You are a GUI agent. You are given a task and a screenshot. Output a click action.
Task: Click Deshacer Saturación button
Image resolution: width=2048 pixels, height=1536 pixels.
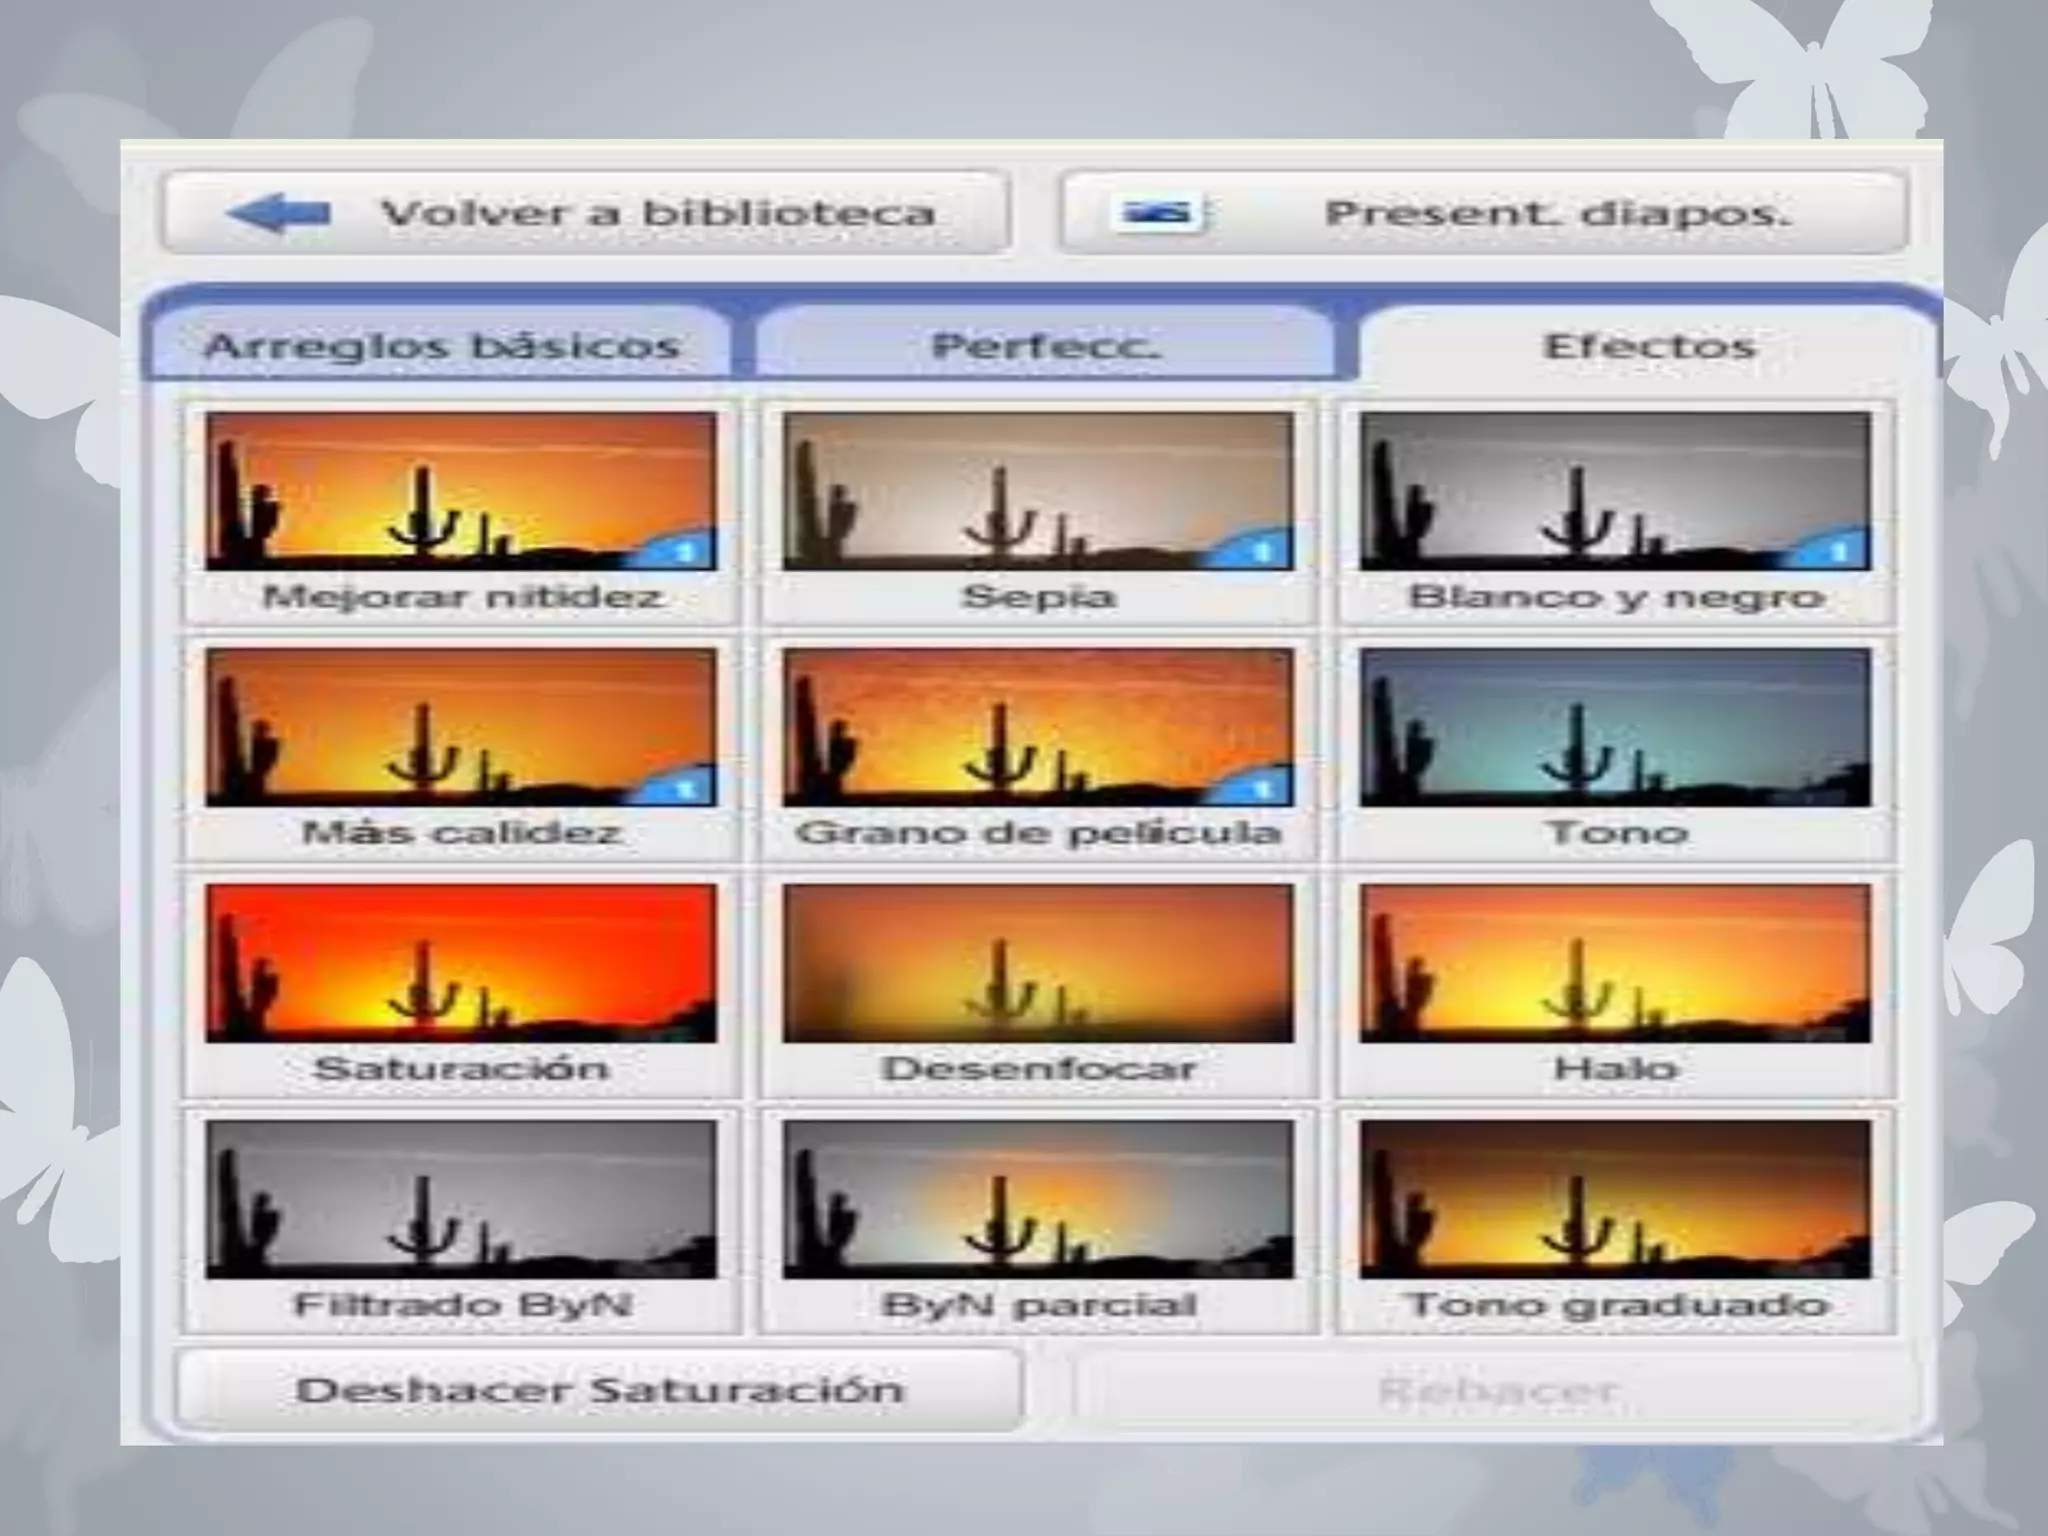point(599,1390)
